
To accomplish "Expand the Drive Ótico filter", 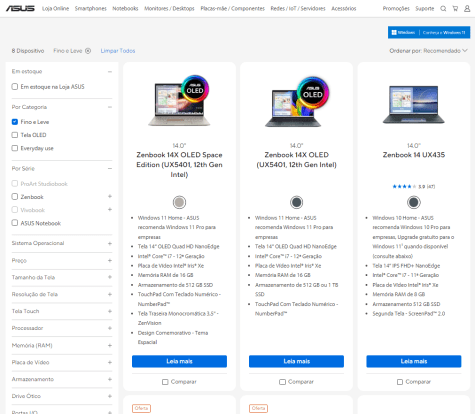I will coord(110,396).
